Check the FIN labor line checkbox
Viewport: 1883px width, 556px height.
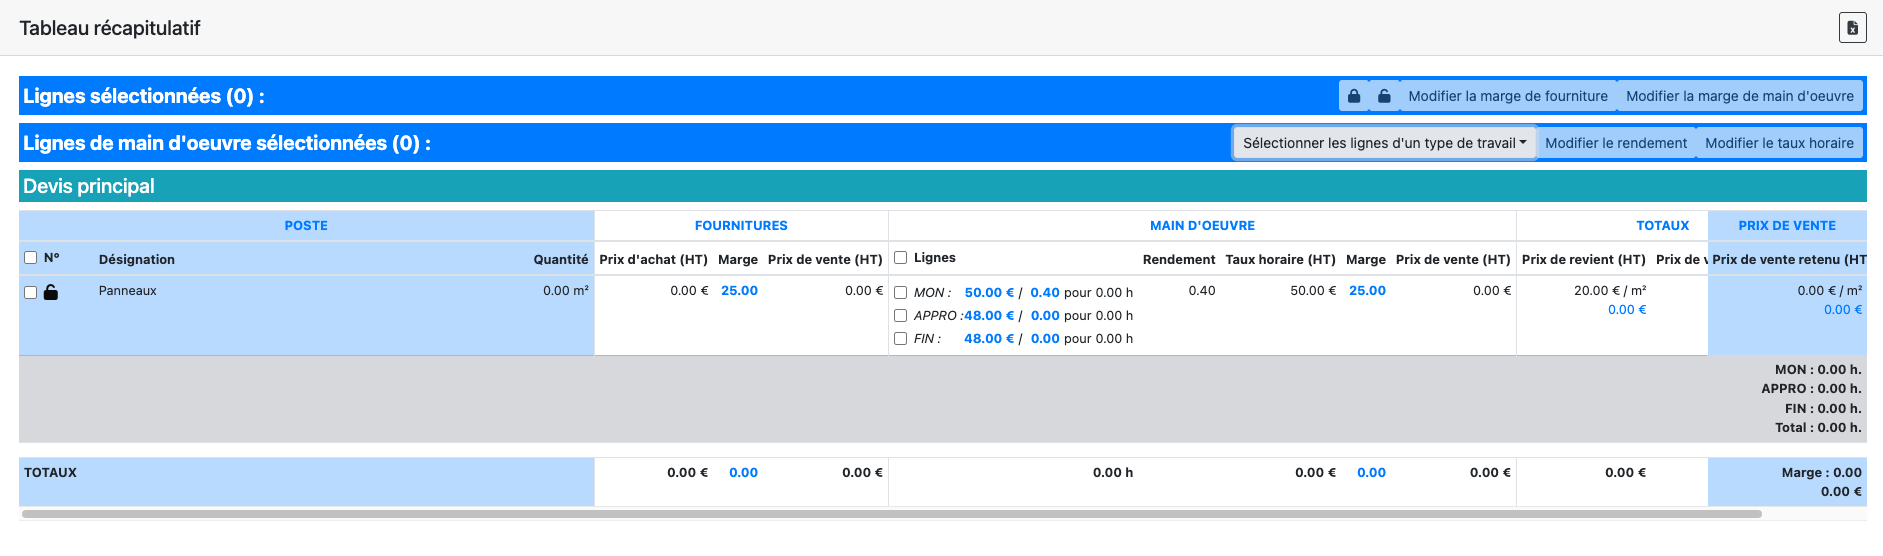pos(901,339)
